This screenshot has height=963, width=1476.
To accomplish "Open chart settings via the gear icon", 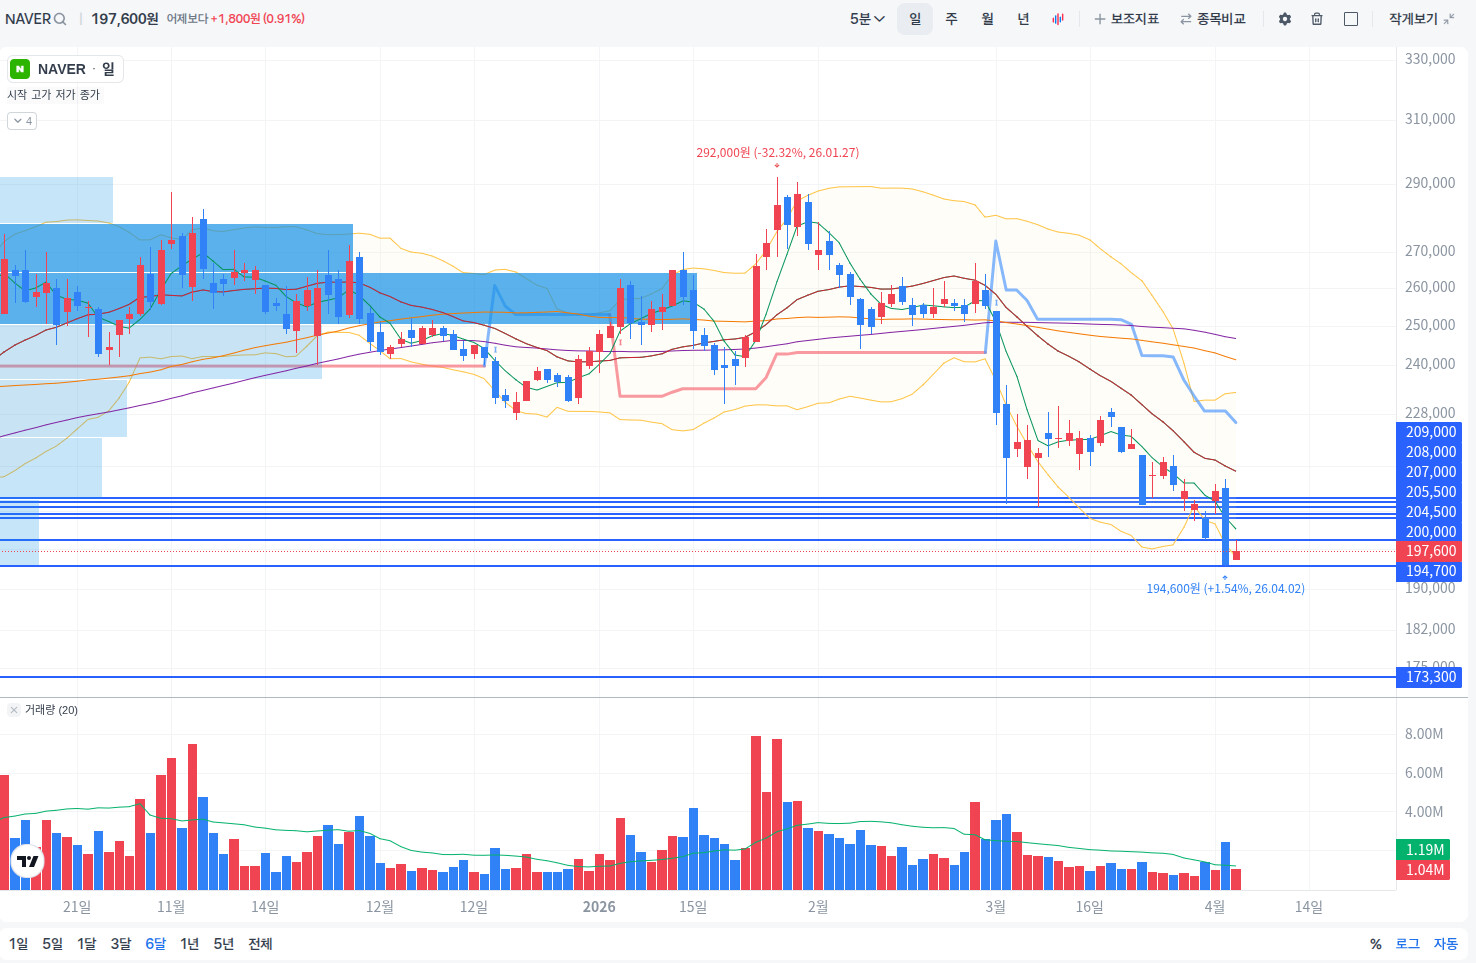I will 1285,19.
